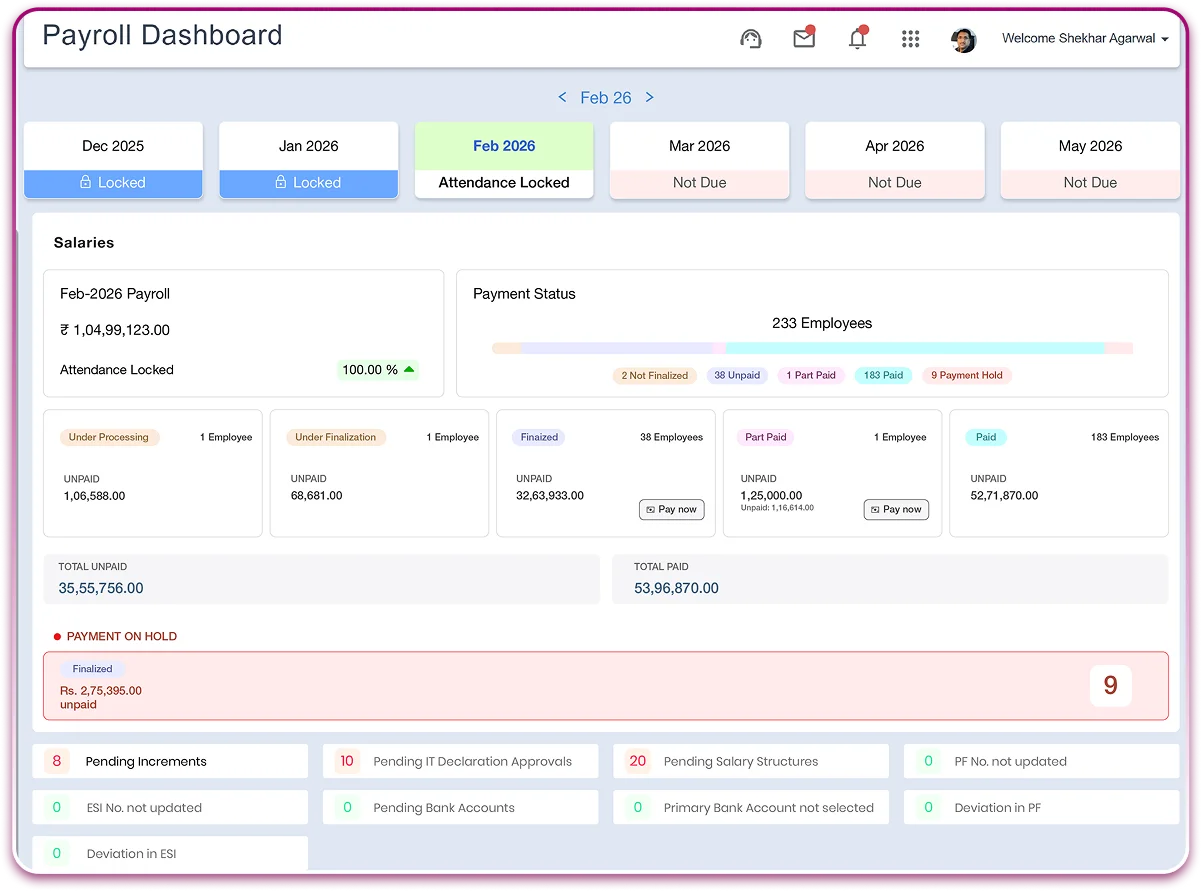Open the support headset icon

tap(751, 39)
